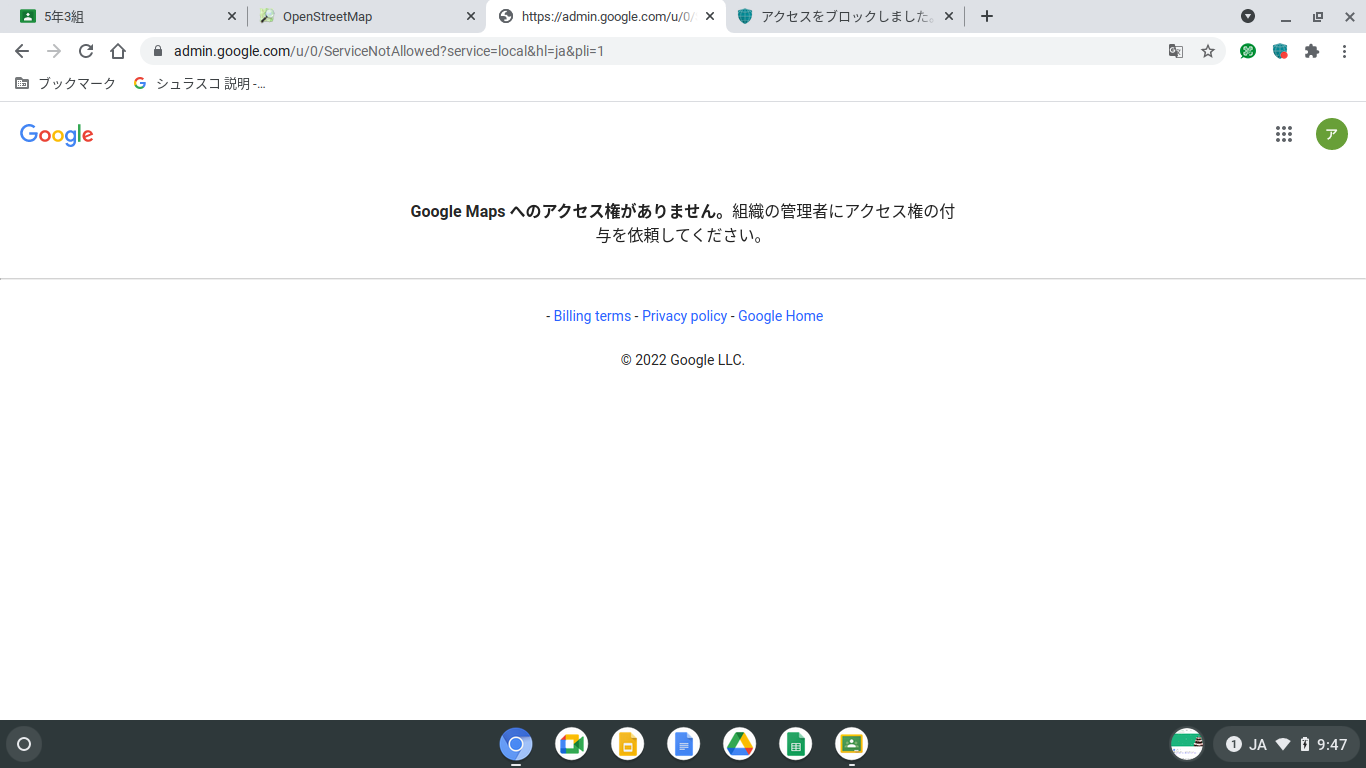The height and width of the screenshot is (768, 1366).
Task: Launch Google Slides from the shelf
Action: [x=627, y=744]
